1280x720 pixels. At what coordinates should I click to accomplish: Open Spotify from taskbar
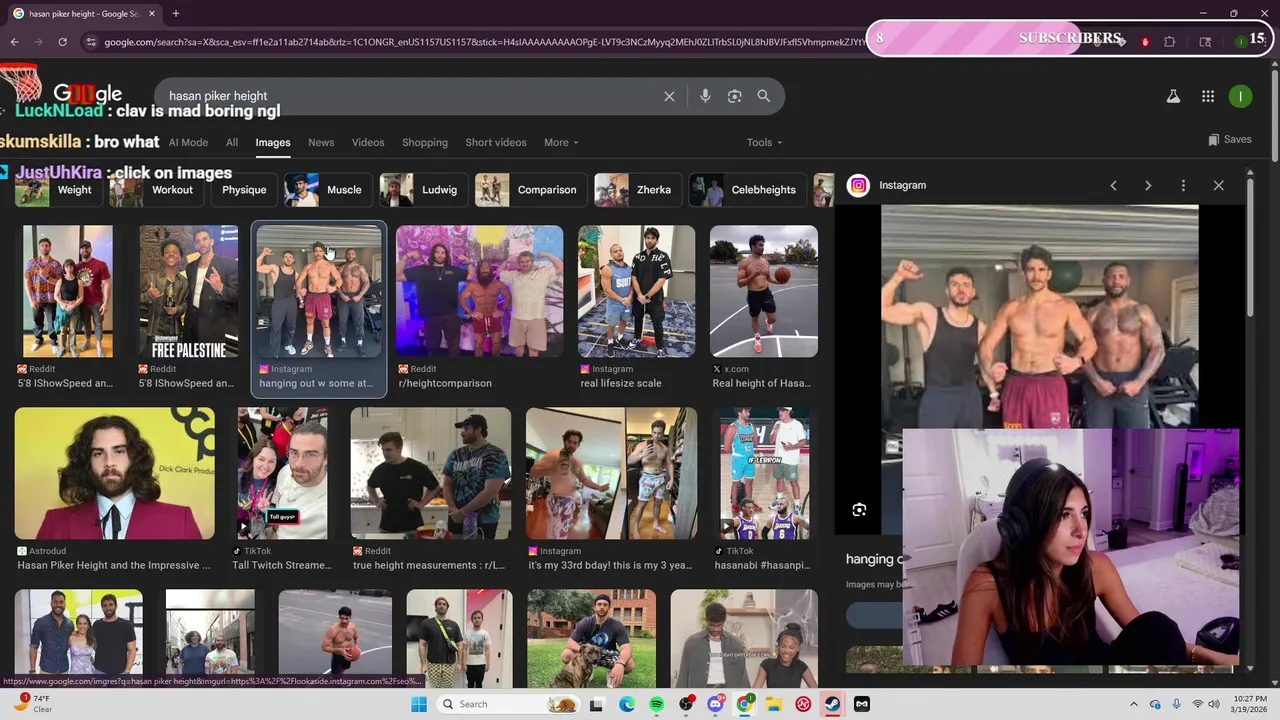click(656, 704)
